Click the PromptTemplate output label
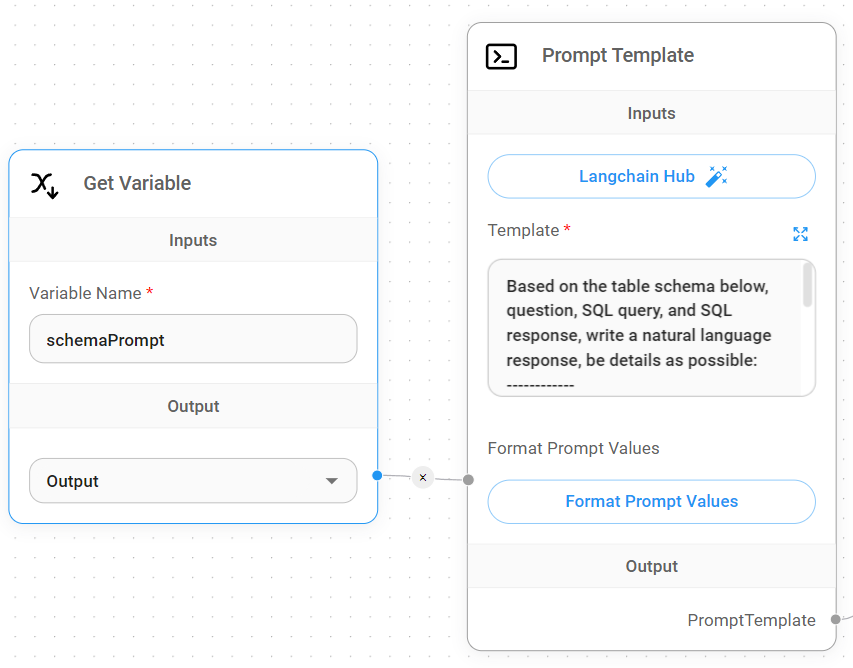The image size is (853, 668). click(x=751, y=620)
